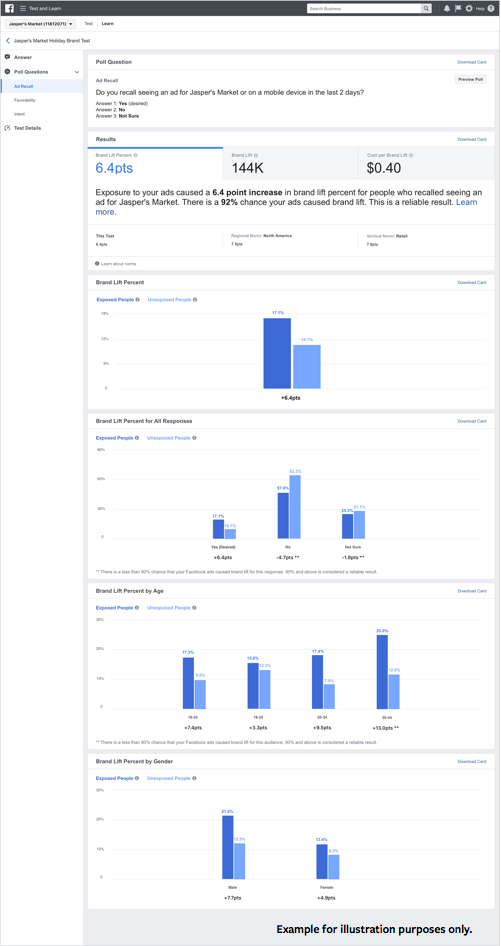Viewport: 501px width, 946px height.
Task: Click the Facebook logo icon
Action: point(10,8)
